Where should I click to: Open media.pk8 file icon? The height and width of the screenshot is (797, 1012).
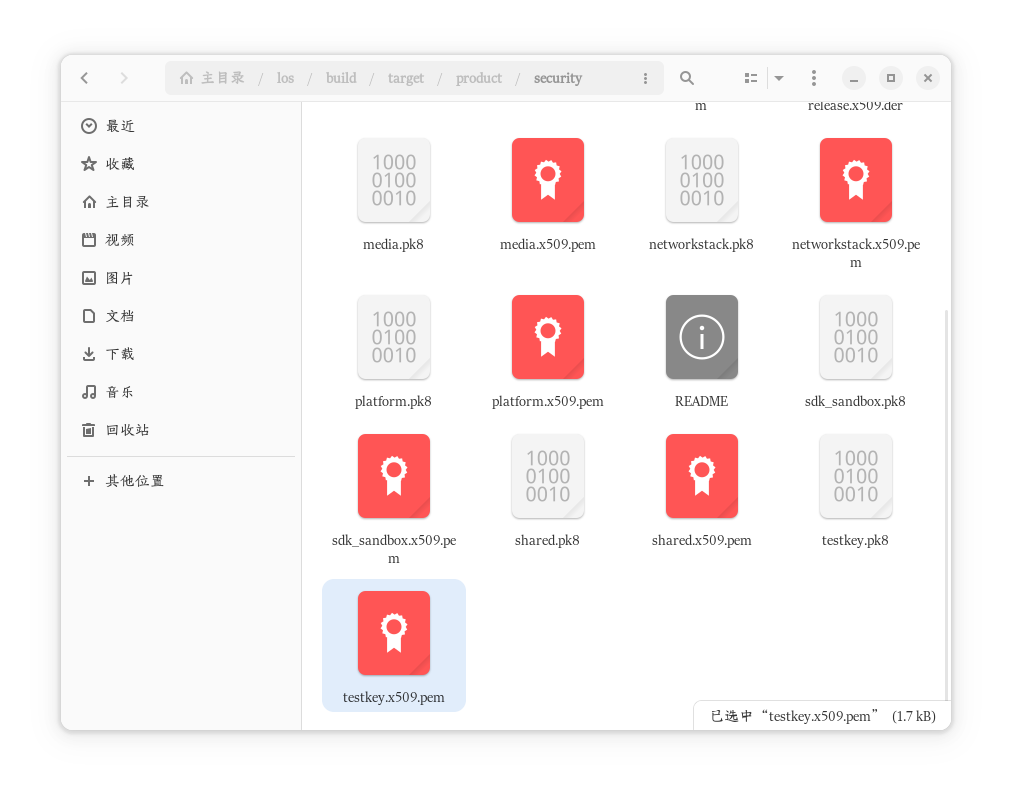(x=394, y=180)
